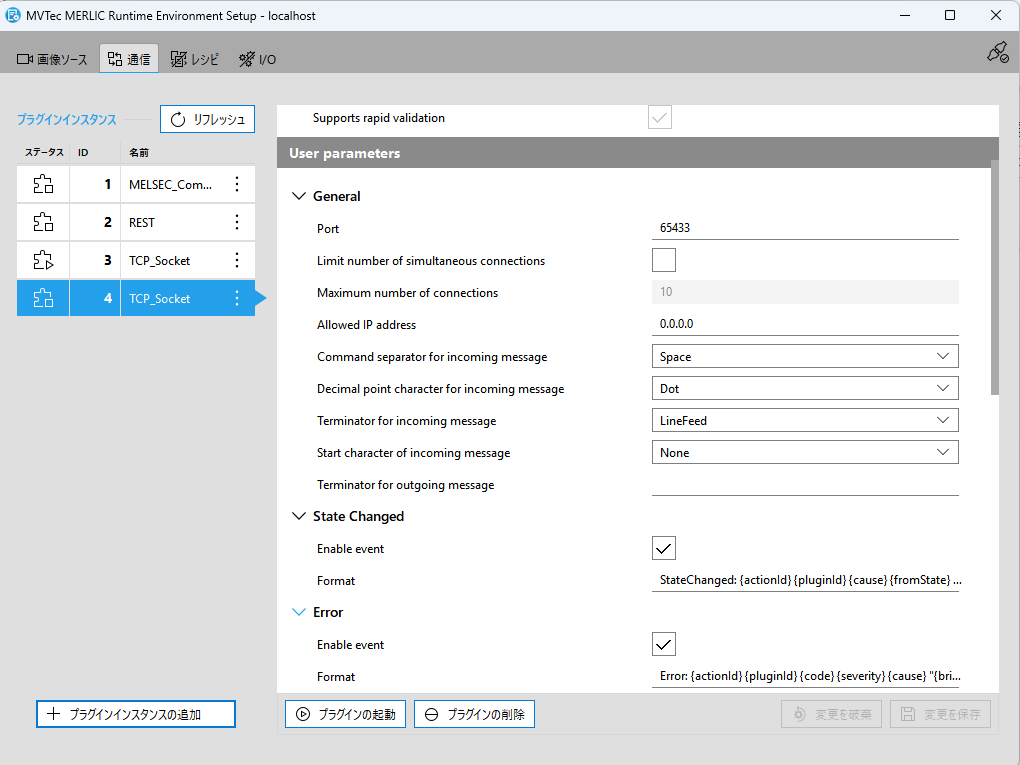1020x765 pixels.
Task: Click the status icon of plugin ID 4
Action: [x=44, y=299]
